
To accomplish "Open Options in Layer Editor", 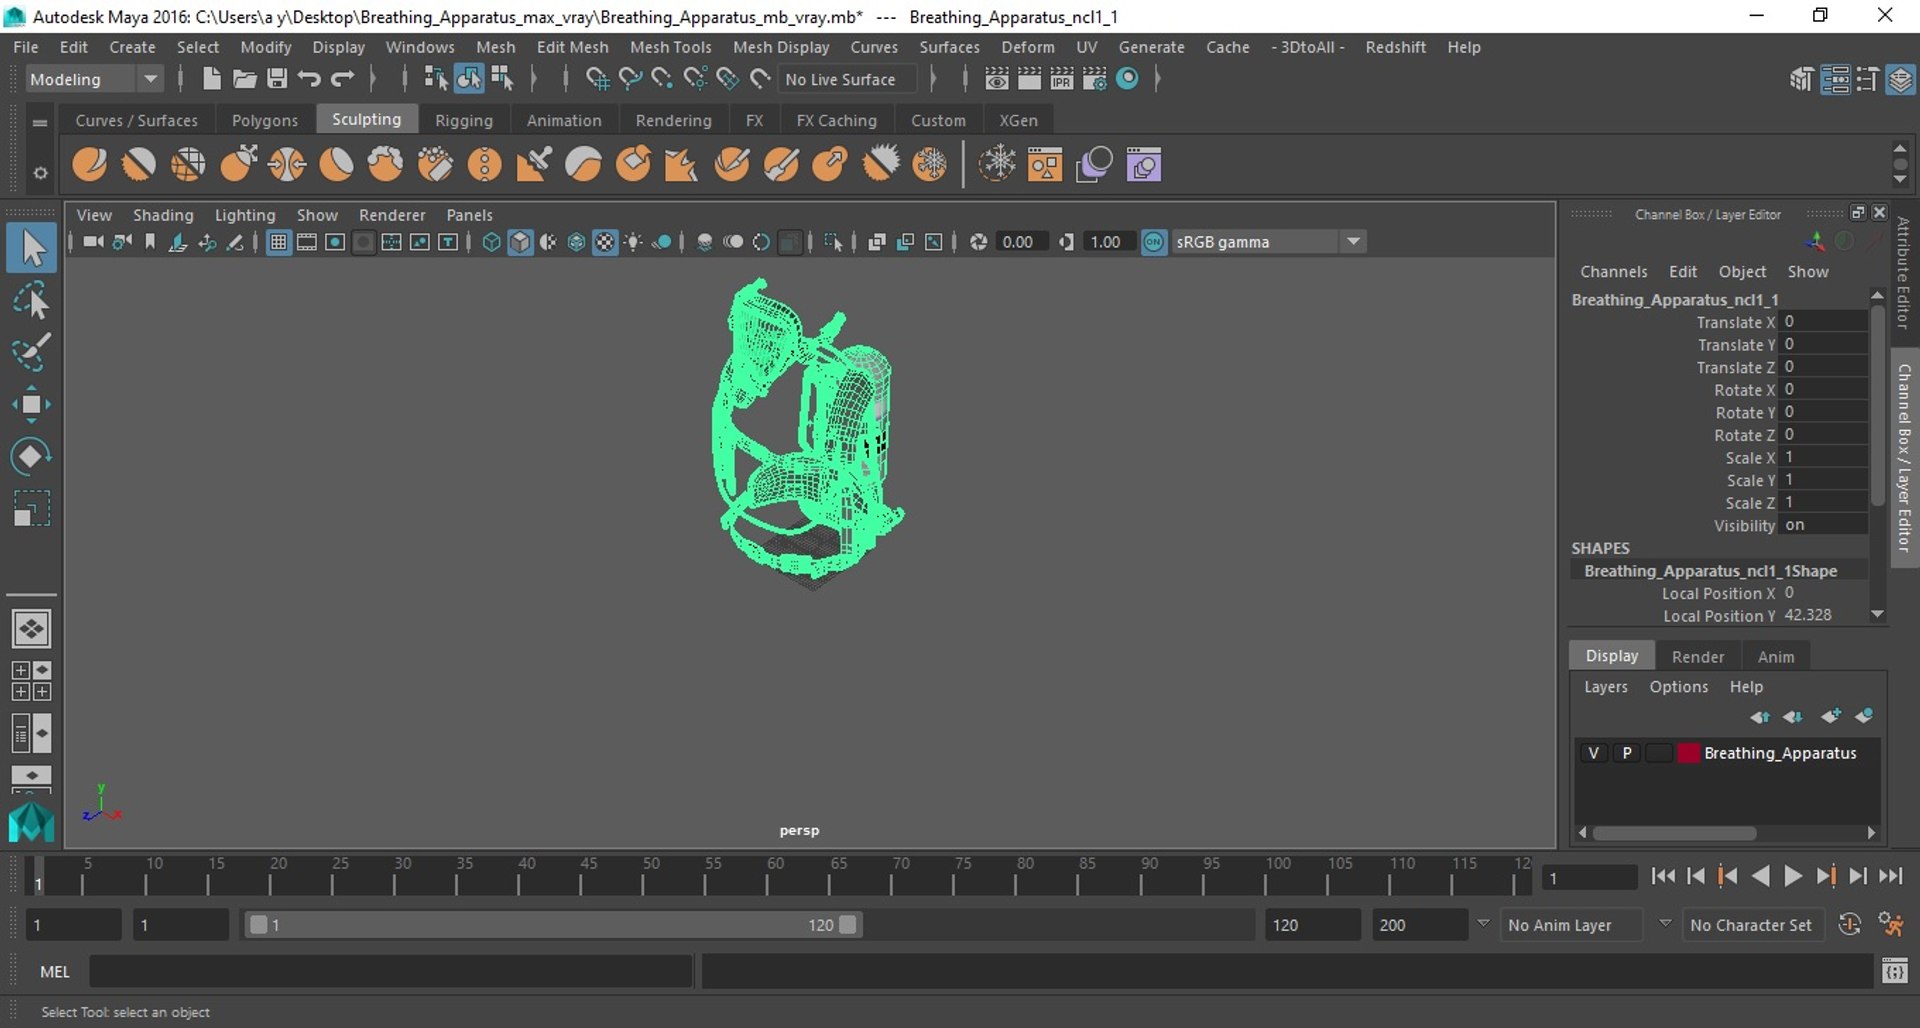I will (1678, 687).
